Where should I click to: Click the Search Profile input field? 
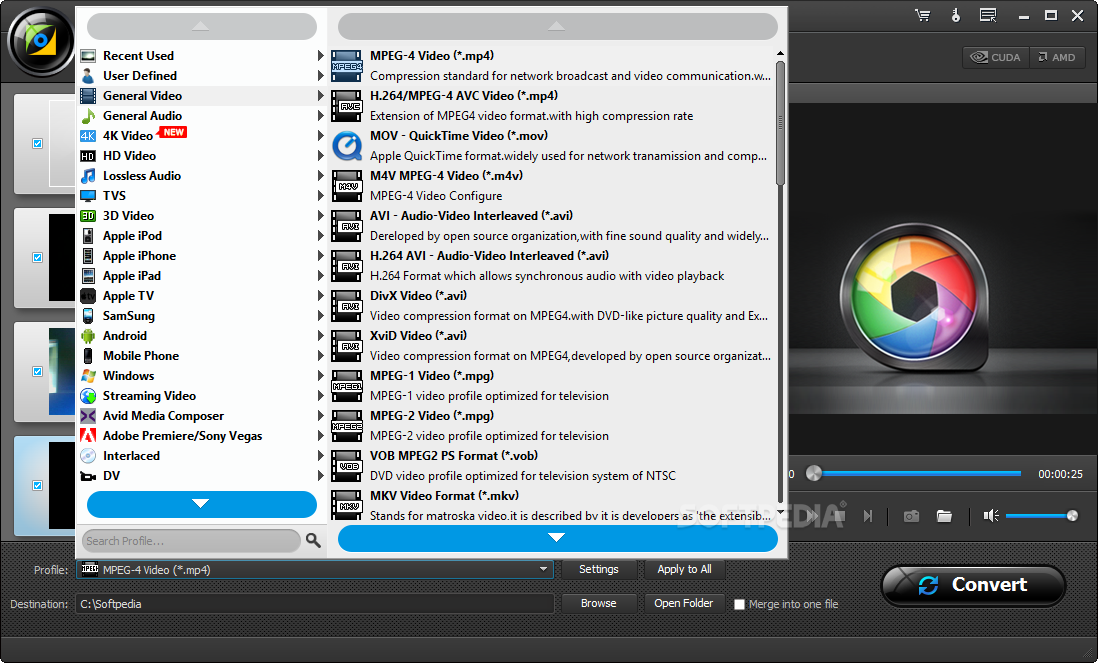point(191,540)
